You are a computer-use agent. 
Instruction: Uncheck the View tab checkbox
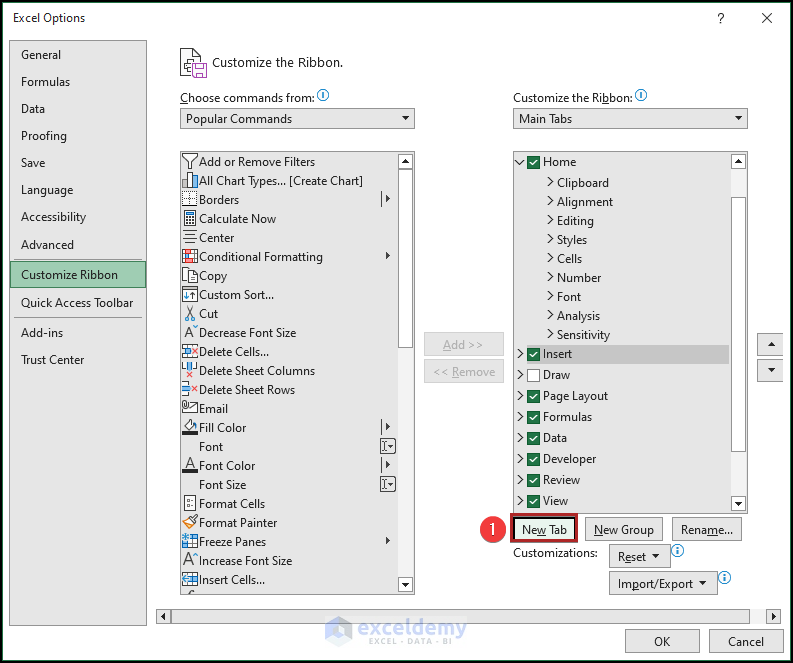533,501
